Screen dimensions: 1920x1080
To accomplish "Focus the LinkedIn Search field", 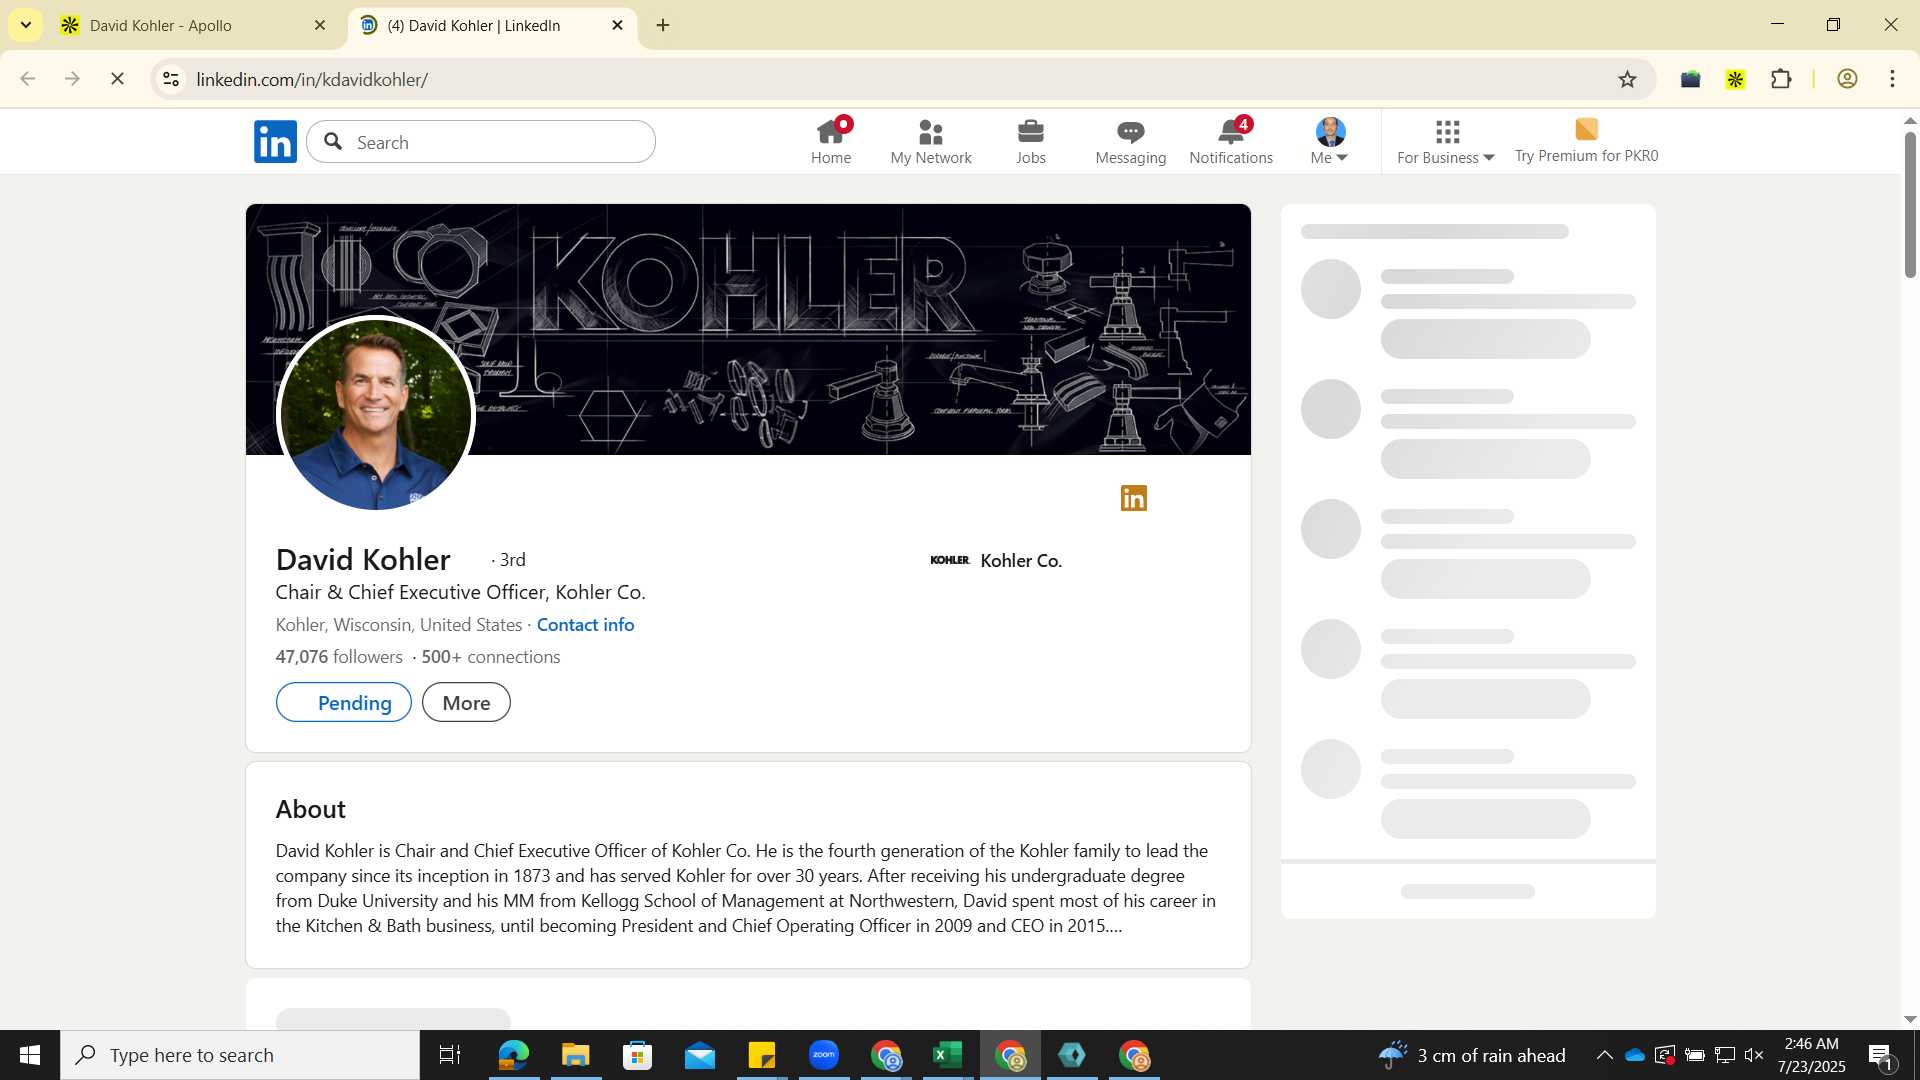I will 481,142.
